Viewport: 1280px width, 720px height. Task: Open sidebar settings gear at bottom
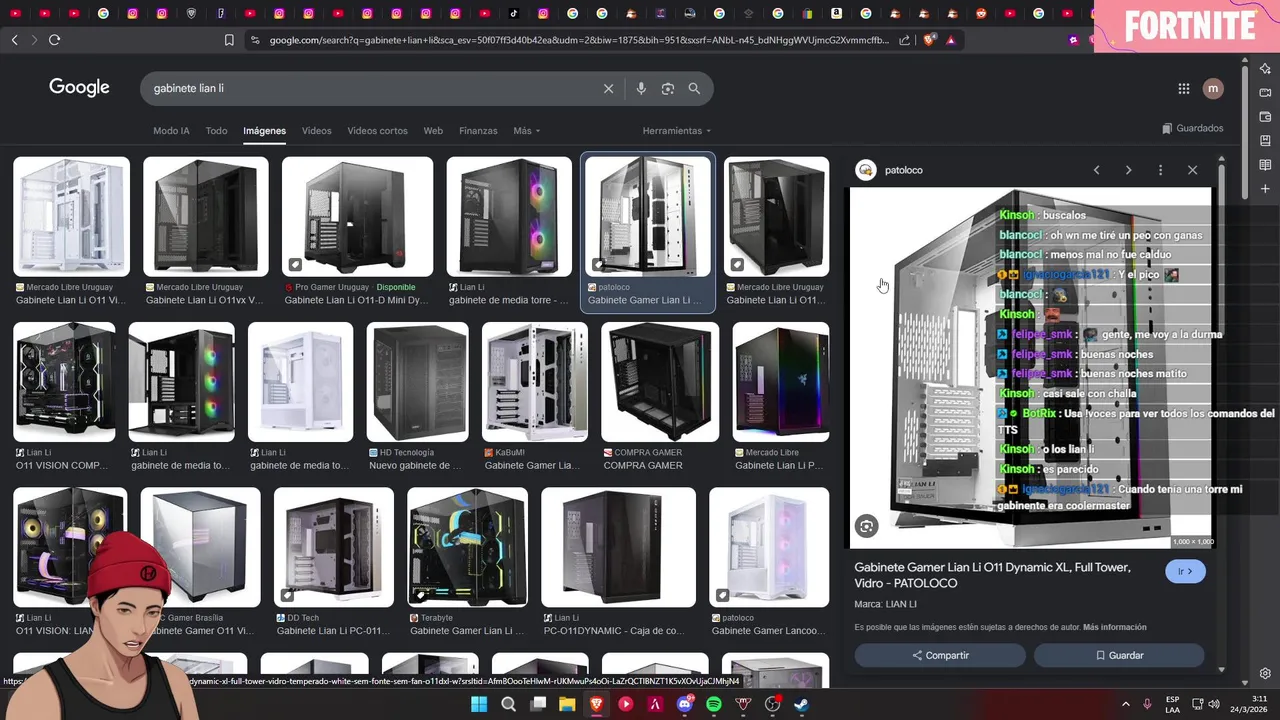pos(1265,674)
